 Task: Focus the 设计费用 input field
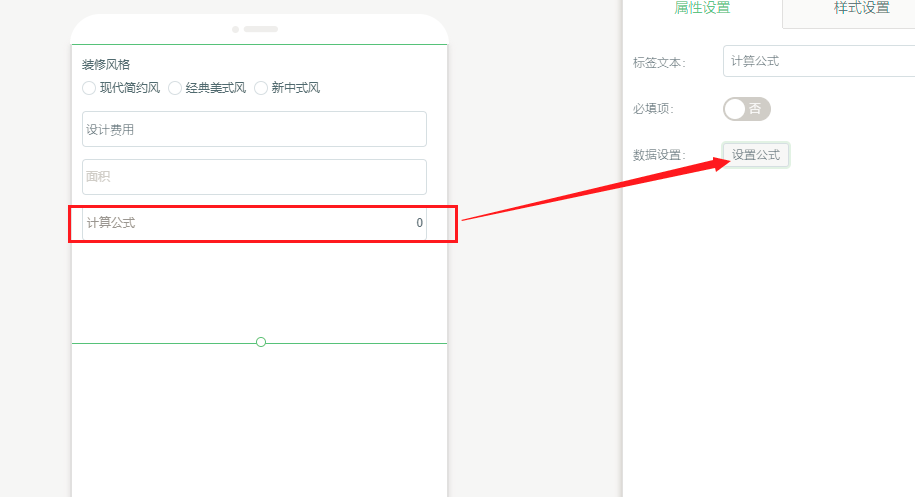point(254,129)
